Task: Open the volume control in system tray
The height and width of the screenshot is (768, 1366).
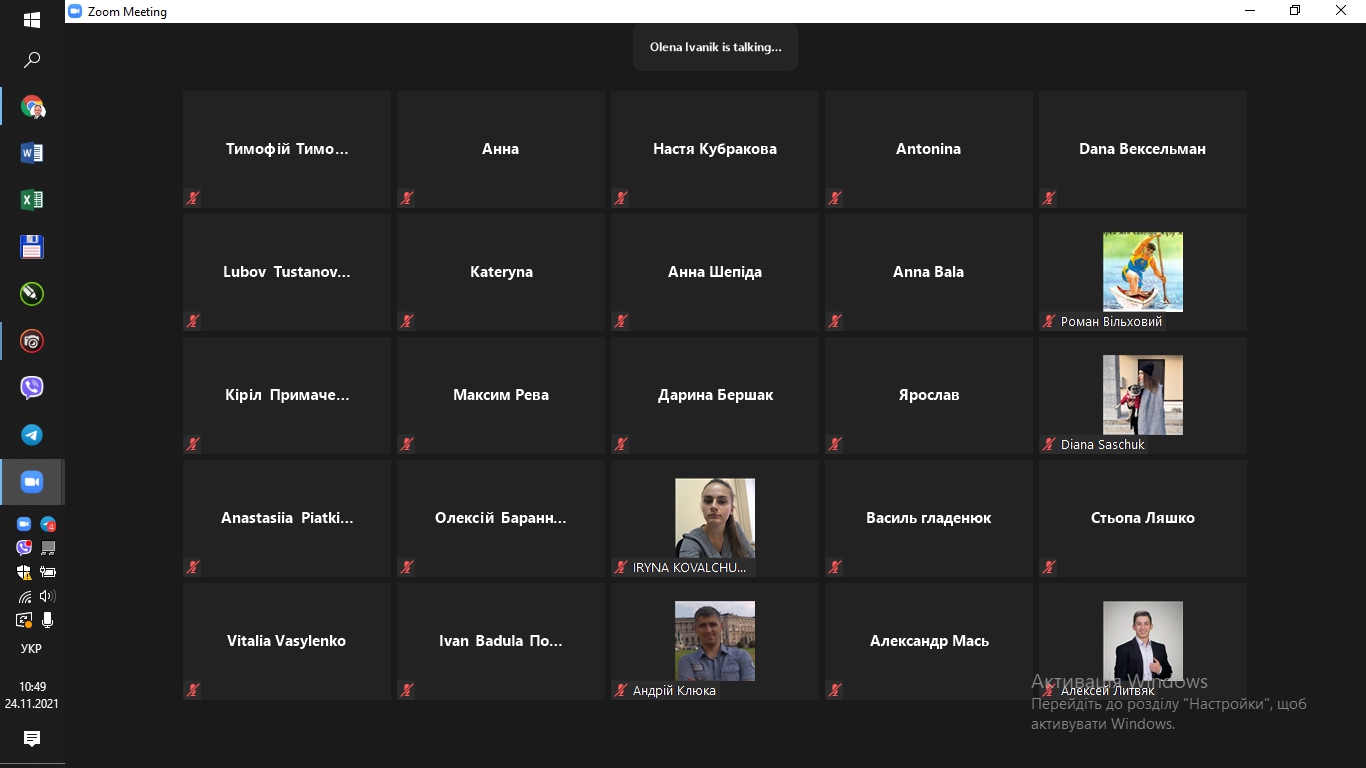Action: (47, 596)
